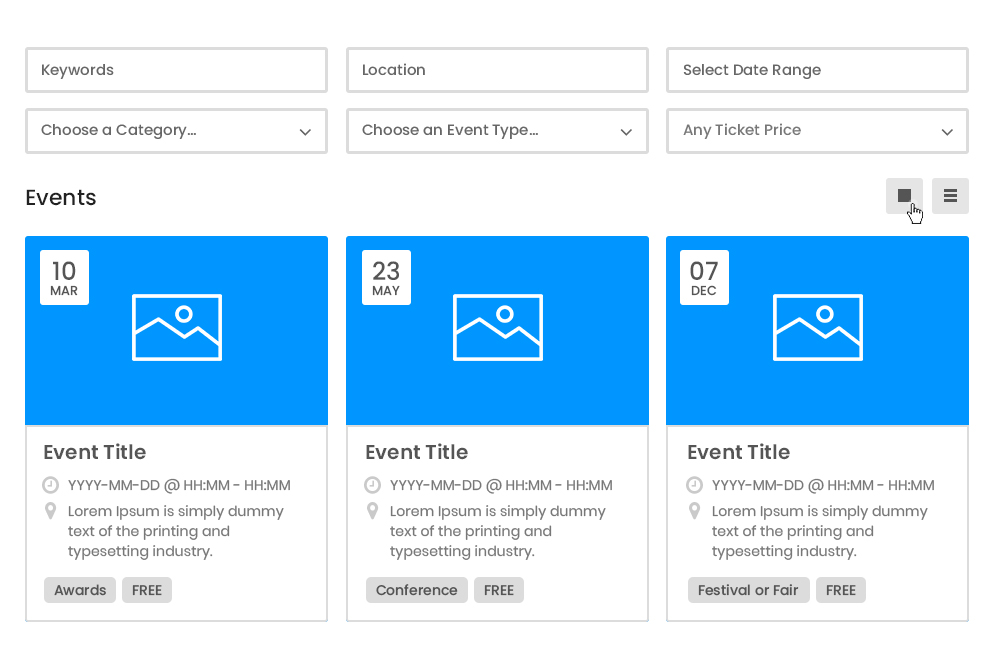
Task: Click the clock icon on the first event card
Action: pos(51,485)
